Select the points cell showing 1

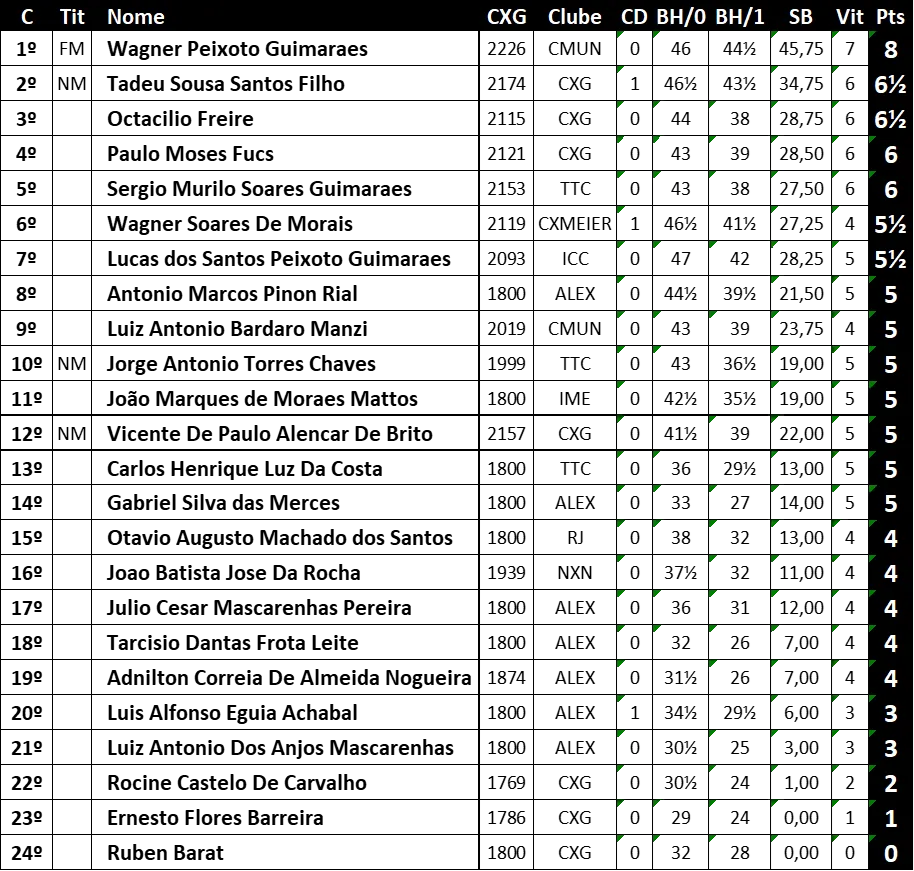pos(890,819)
